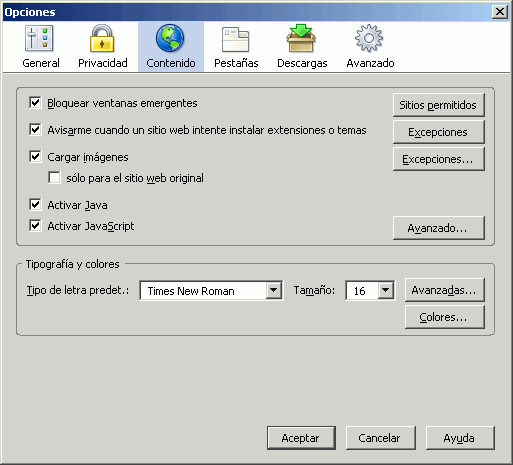Uncheck Cargar imágenes checkbox
Screen dimensions: 513x465
(35, 157)
